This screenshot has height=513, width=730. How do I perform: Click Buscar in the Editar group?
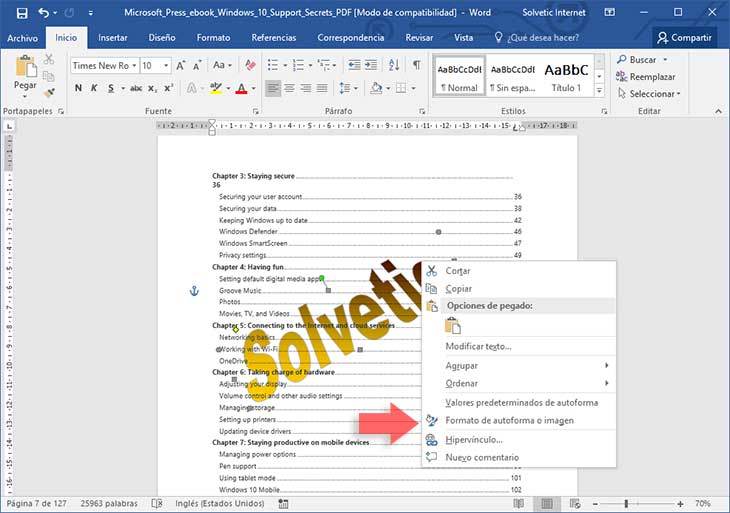point(642,60)
